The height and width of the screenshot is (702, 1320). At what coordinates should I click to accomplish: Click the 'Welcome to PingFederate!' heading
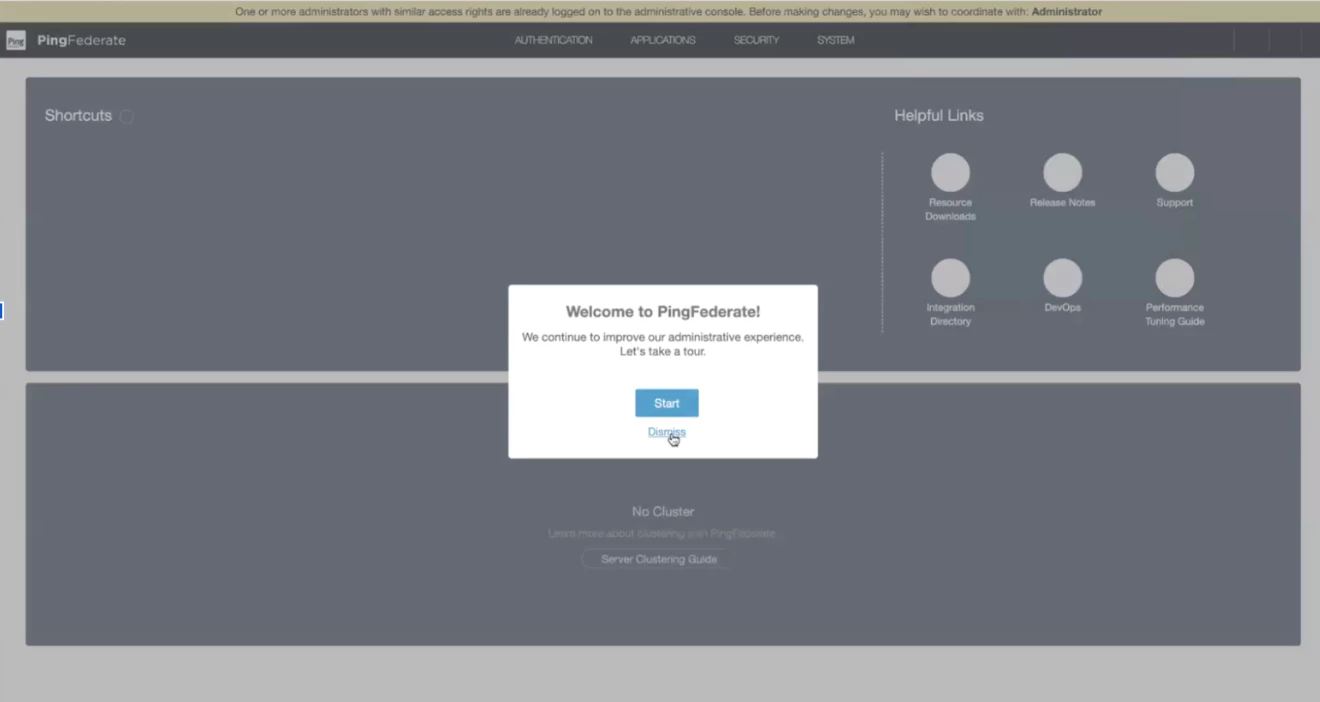coord(663,312)
